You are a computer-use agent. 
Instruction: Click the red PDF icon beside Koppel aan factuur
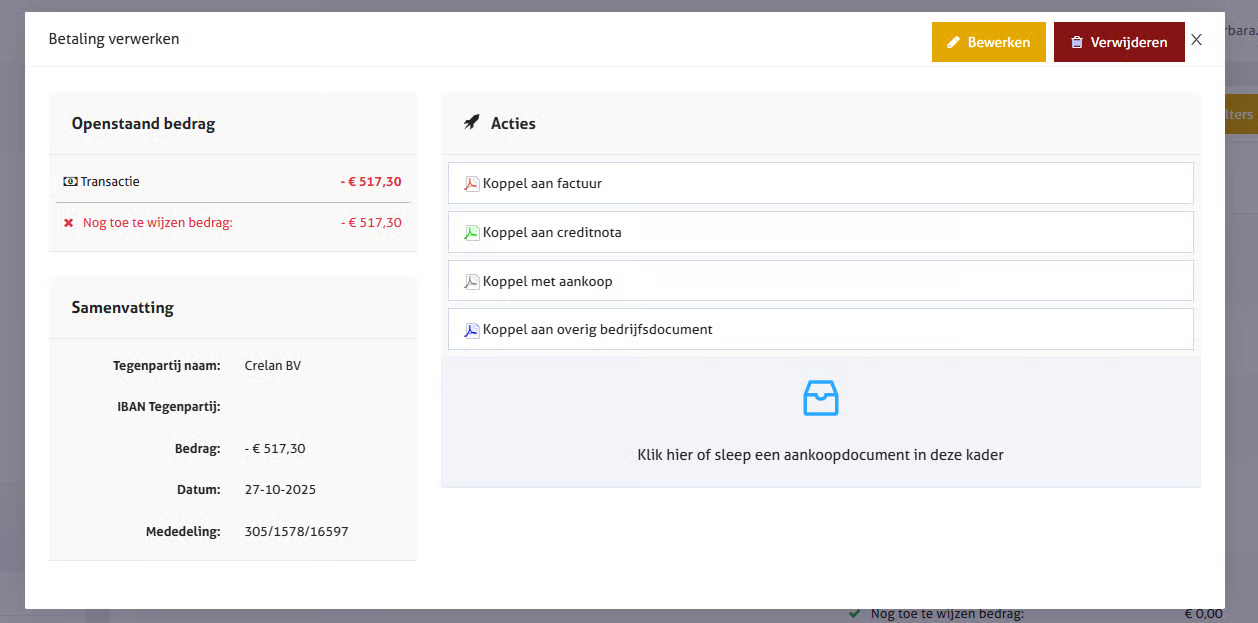[472, 184]
